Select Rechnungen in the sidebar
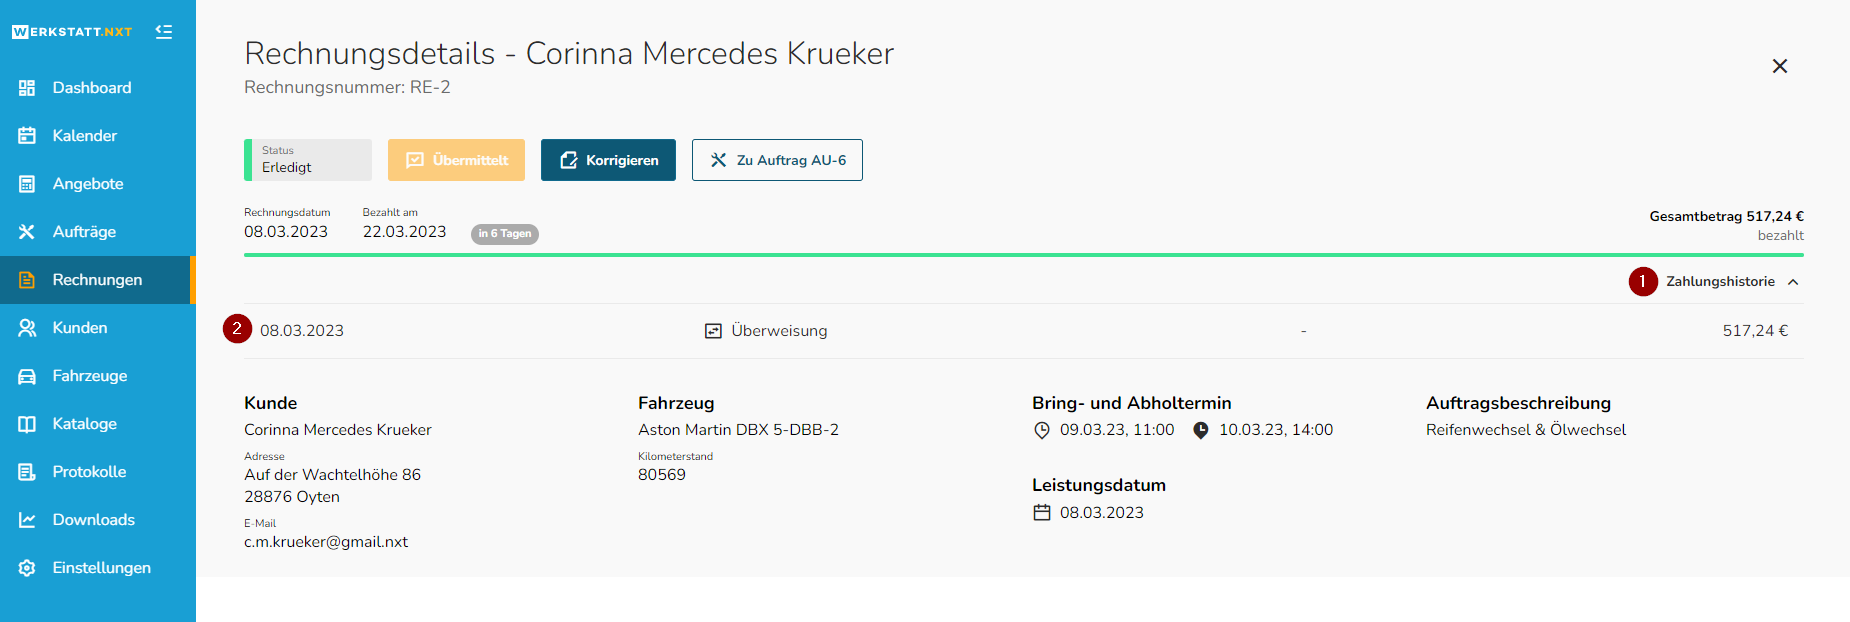The image size is (1850, 622). pos(98,280)
